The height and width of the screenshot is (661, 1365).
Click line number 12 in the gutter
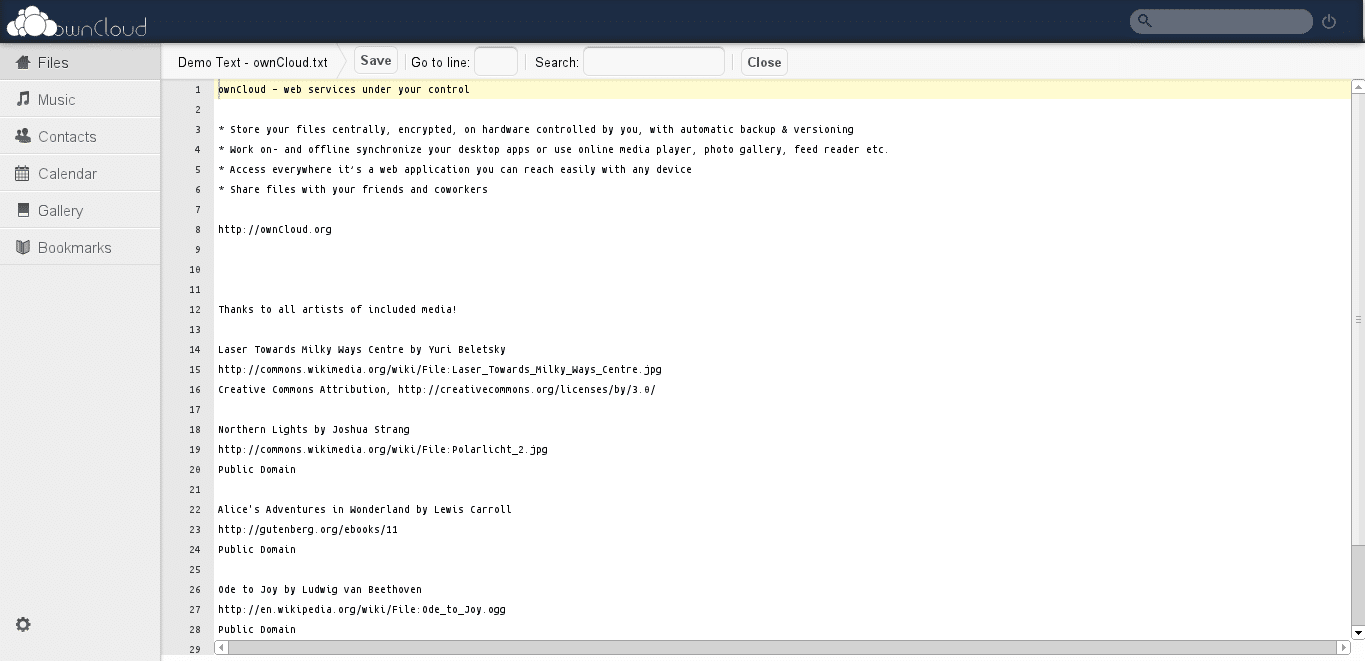click(x=195, y=309)
